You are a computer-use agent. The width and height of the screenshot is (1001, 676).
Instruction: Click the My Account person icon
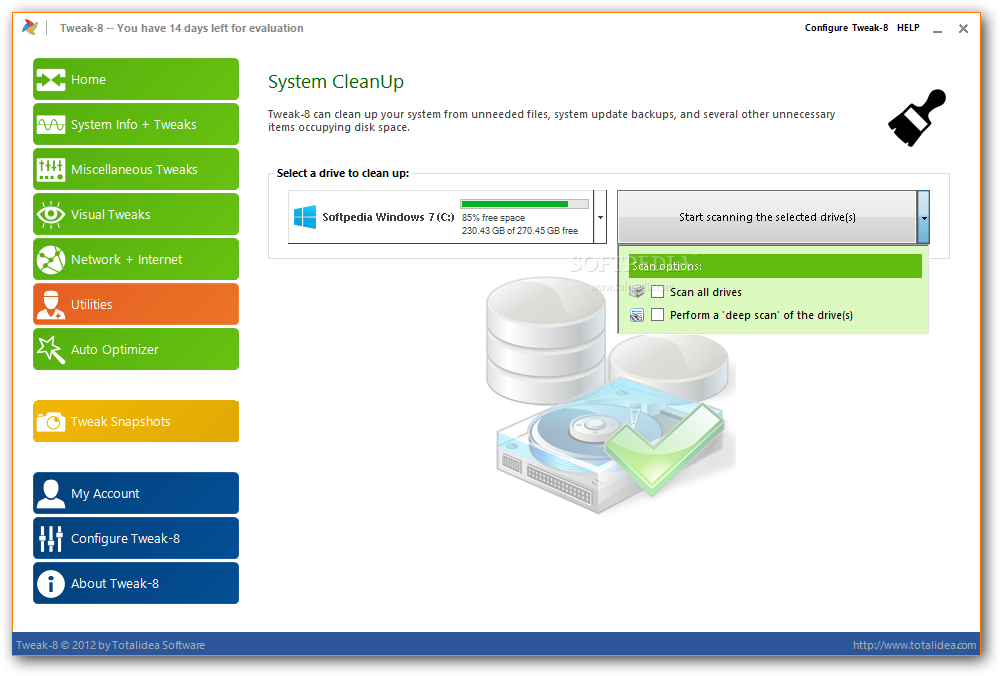click(x=50, y=493)
